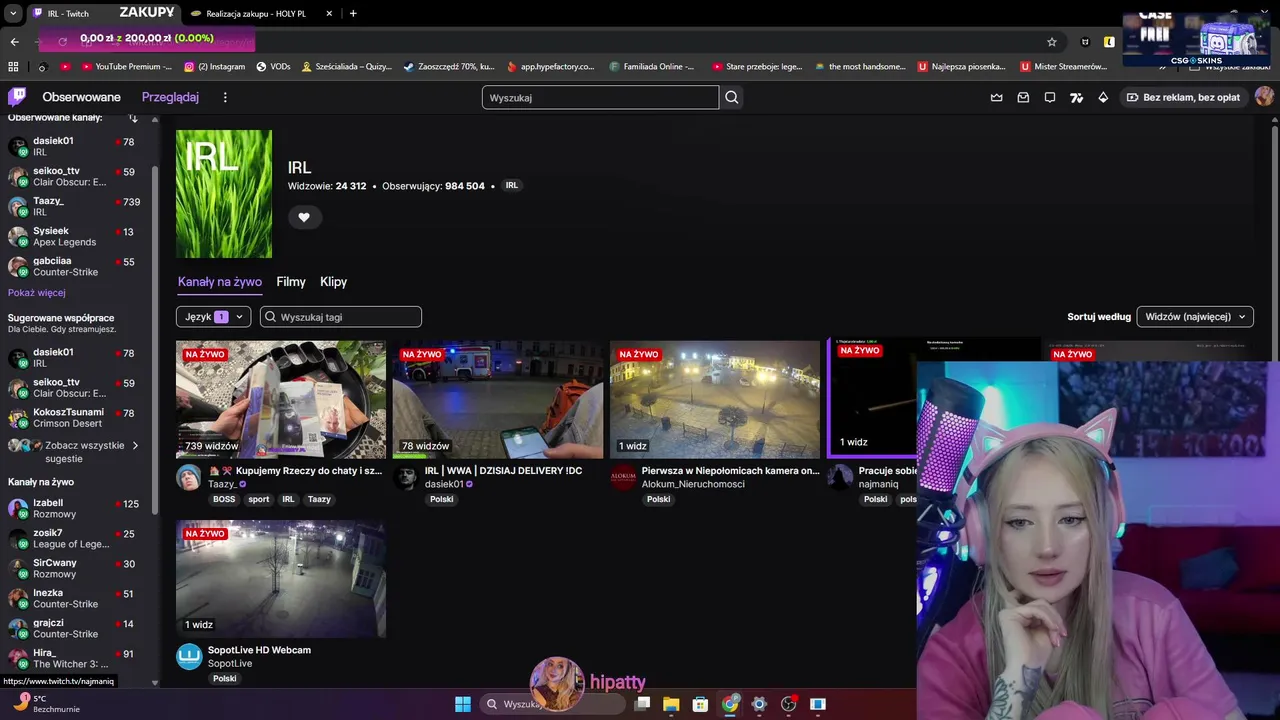Viewport: 1280px width, 720px height.
Task: Open Prime loot crown icon
Action: [x=997, y=97]
